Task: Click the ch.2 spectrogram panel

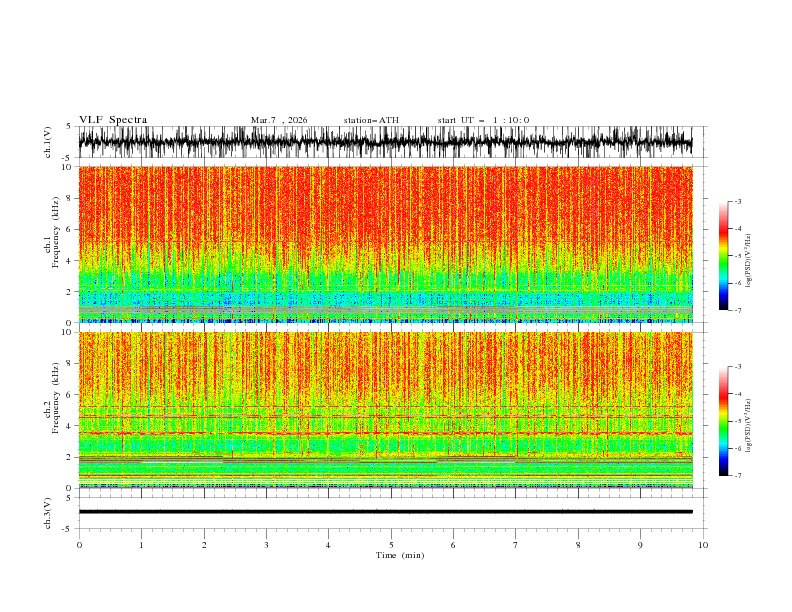Action: click(385, 410)
